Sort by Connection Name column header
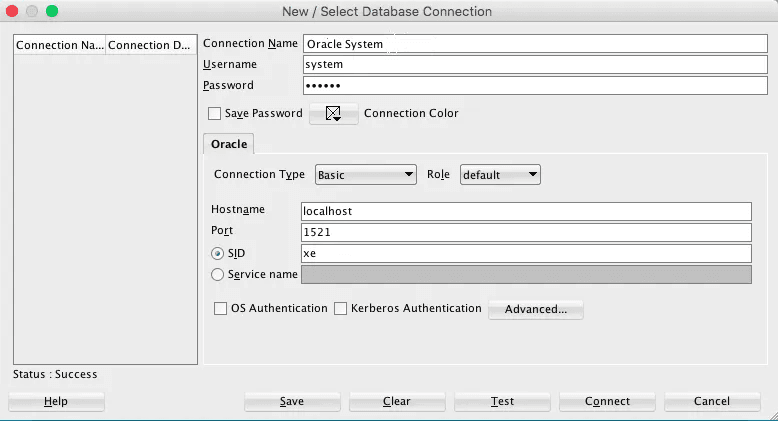 pyautogui.click(x=59, y=46)
